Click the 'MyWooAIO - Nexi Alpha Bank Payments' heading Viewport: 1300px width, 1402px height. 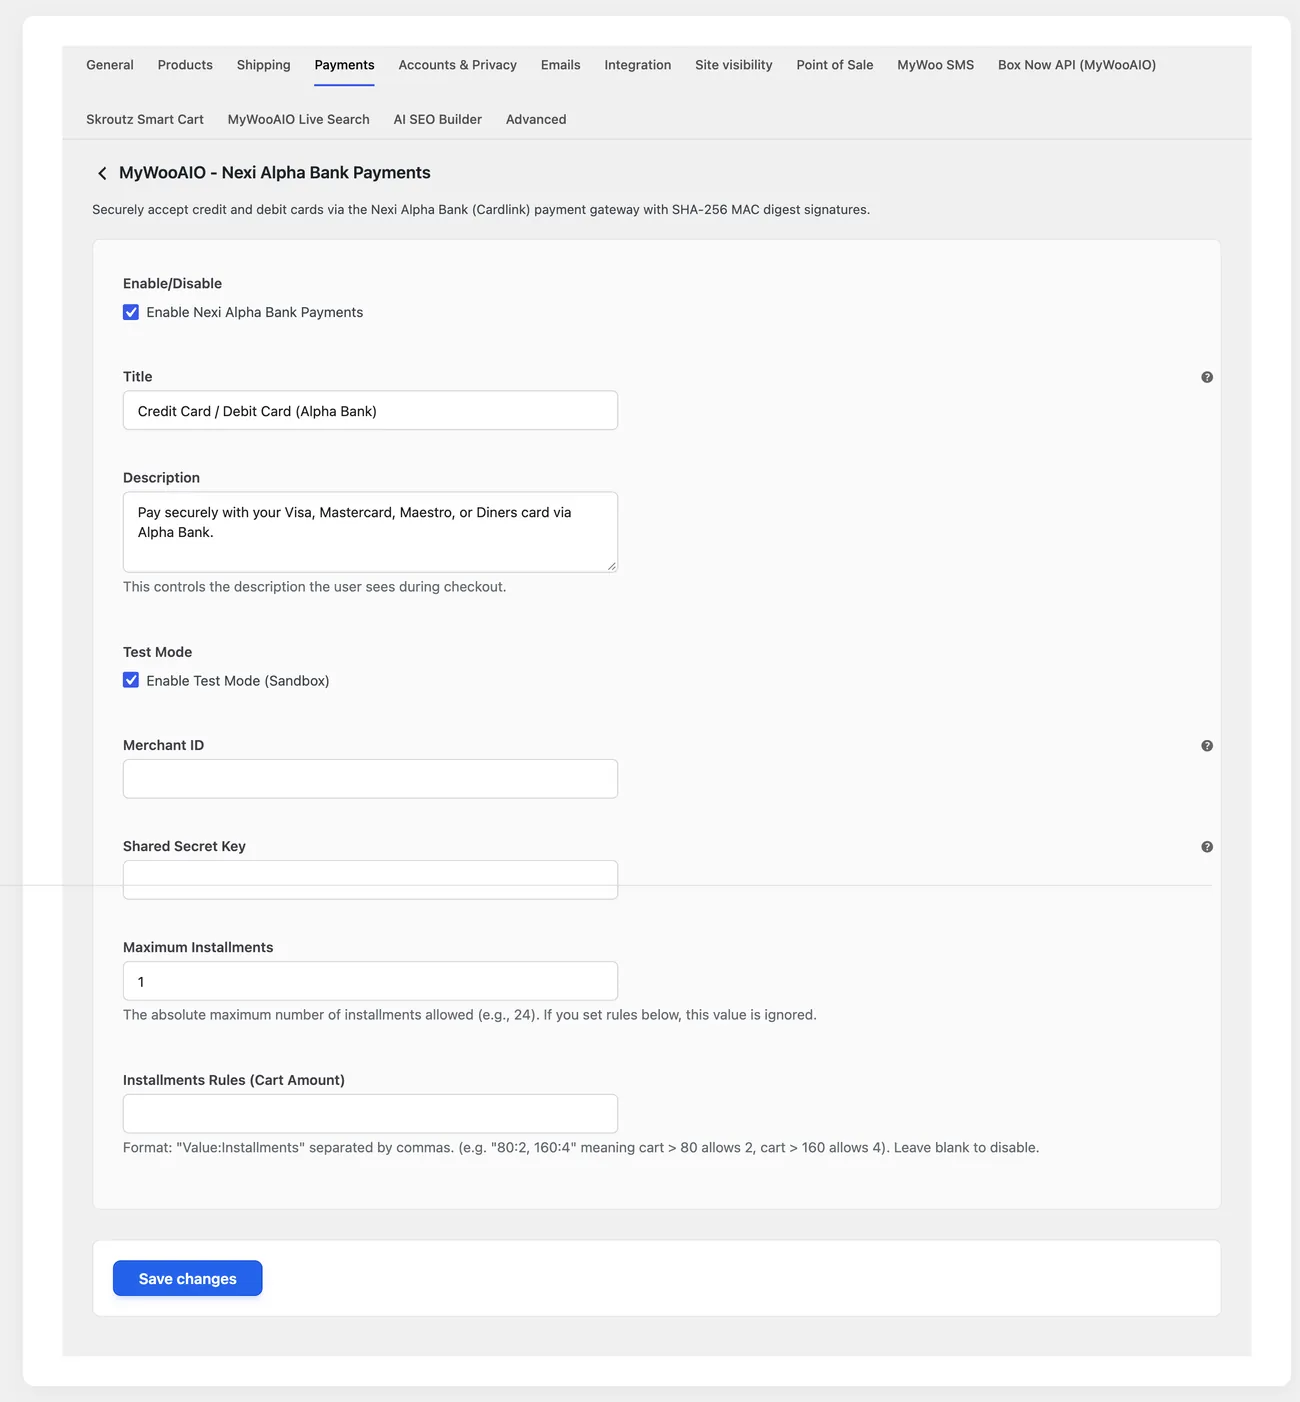275,173
